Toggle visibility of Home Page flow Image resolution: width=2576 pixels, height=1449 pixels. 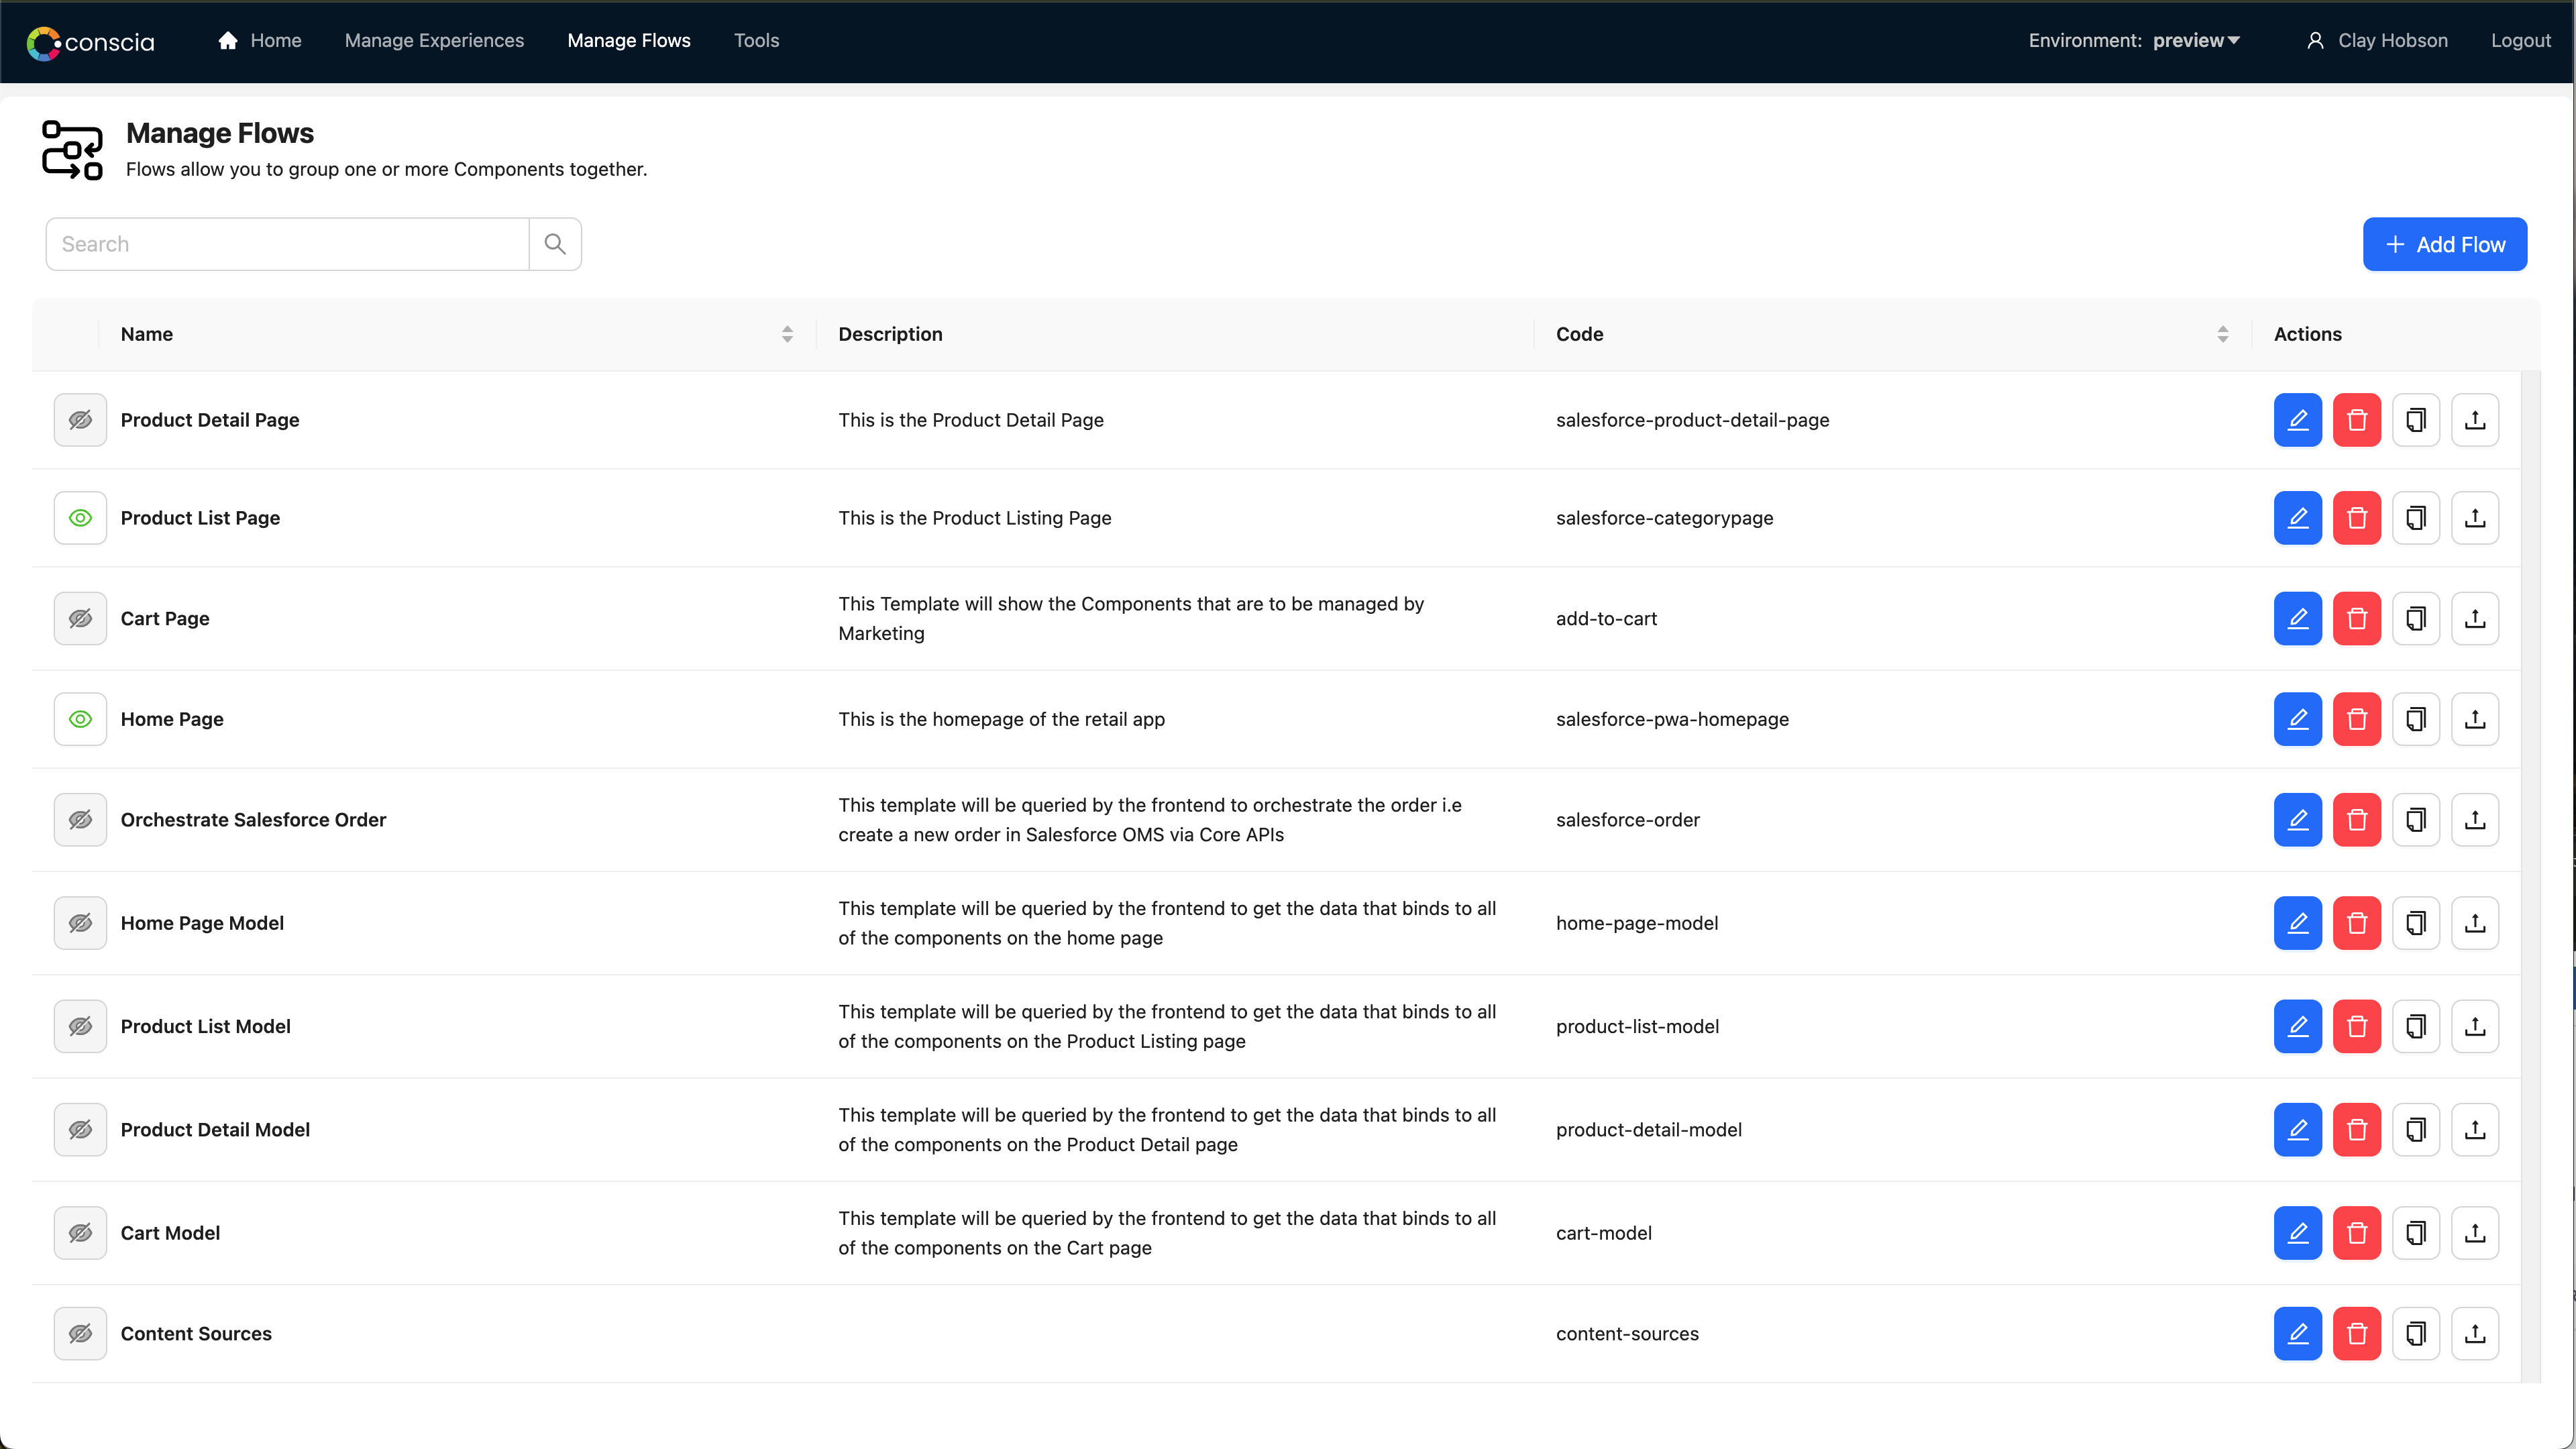pyautogui.click(x=80, y=719)
